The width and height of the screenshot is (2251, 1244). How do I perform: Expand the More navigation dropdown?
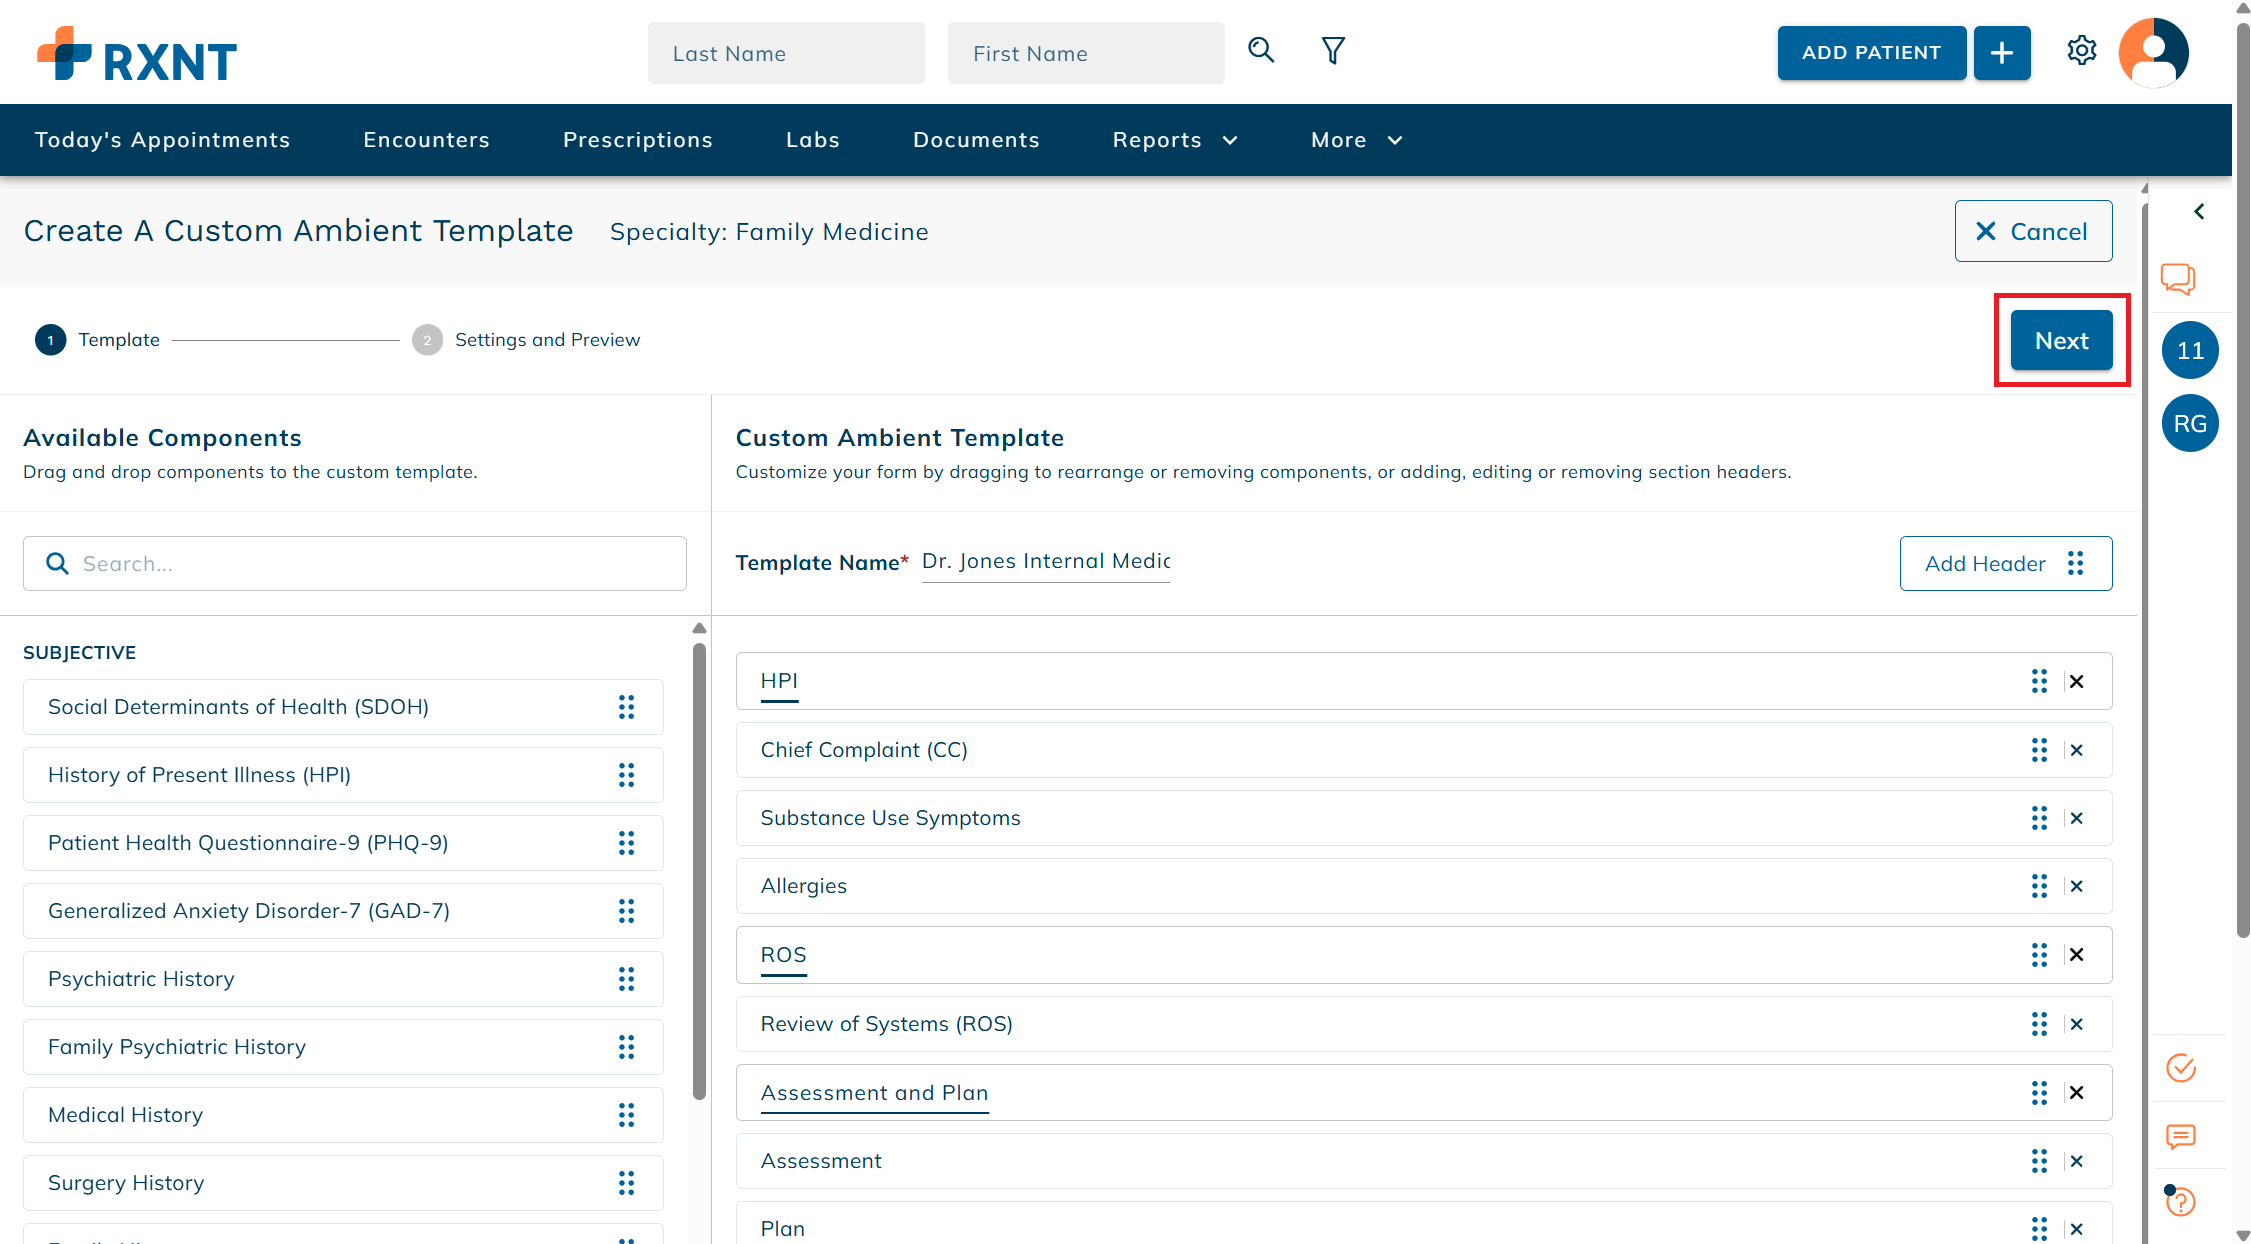click(1355, 140)
